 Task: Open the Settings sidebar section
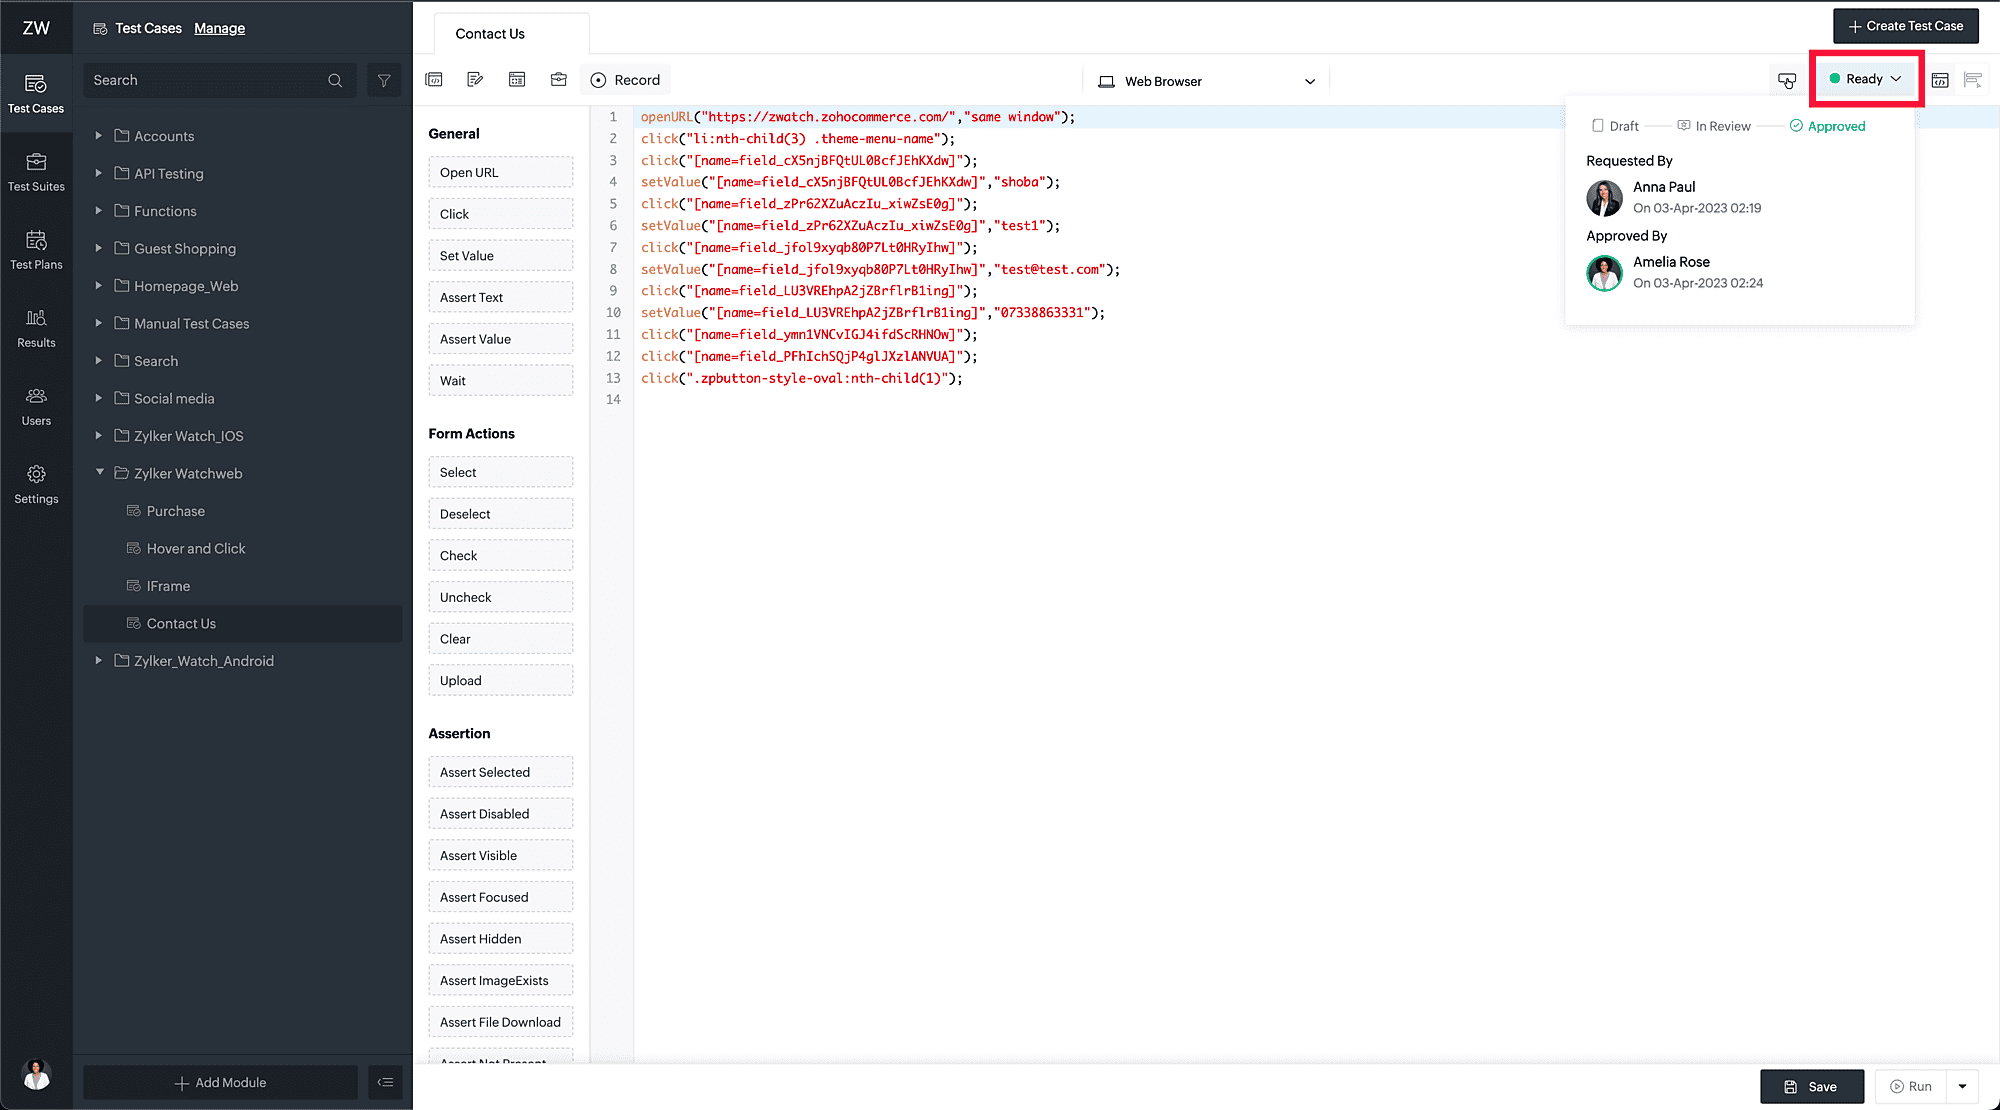click(36, 484)
